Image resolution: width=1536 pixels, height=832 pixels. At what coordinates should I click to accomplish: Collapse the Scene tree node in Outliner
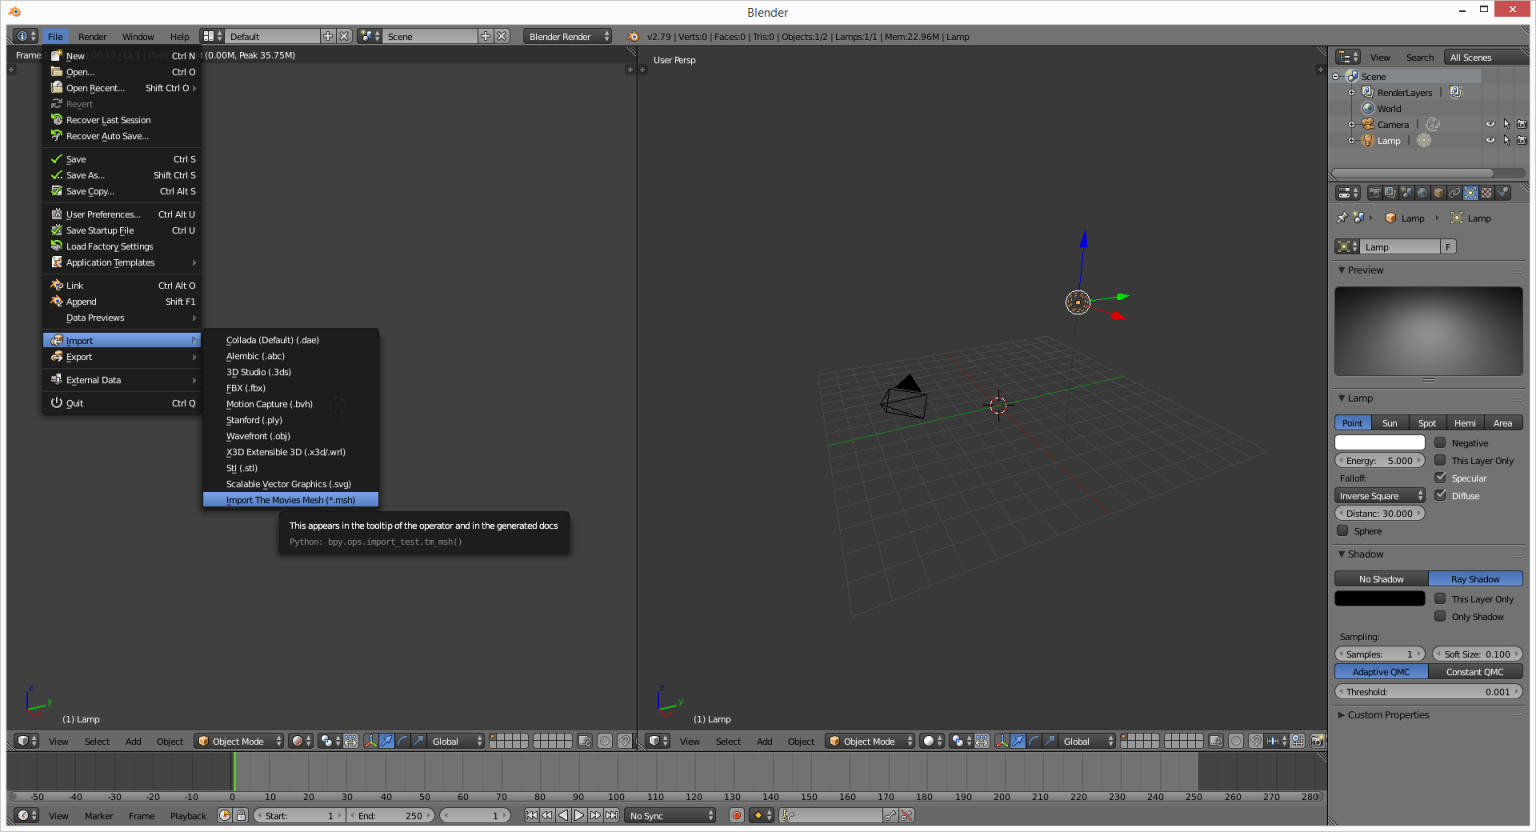1335,77
